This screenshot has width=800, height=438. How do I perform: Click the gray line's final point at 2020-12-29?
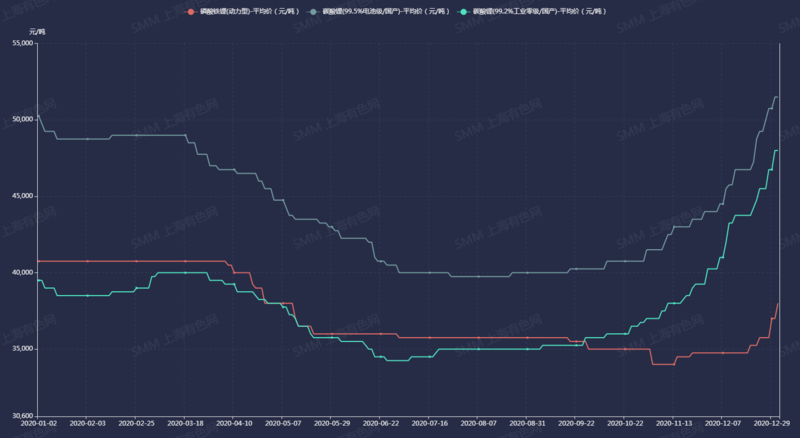(778, 96)
